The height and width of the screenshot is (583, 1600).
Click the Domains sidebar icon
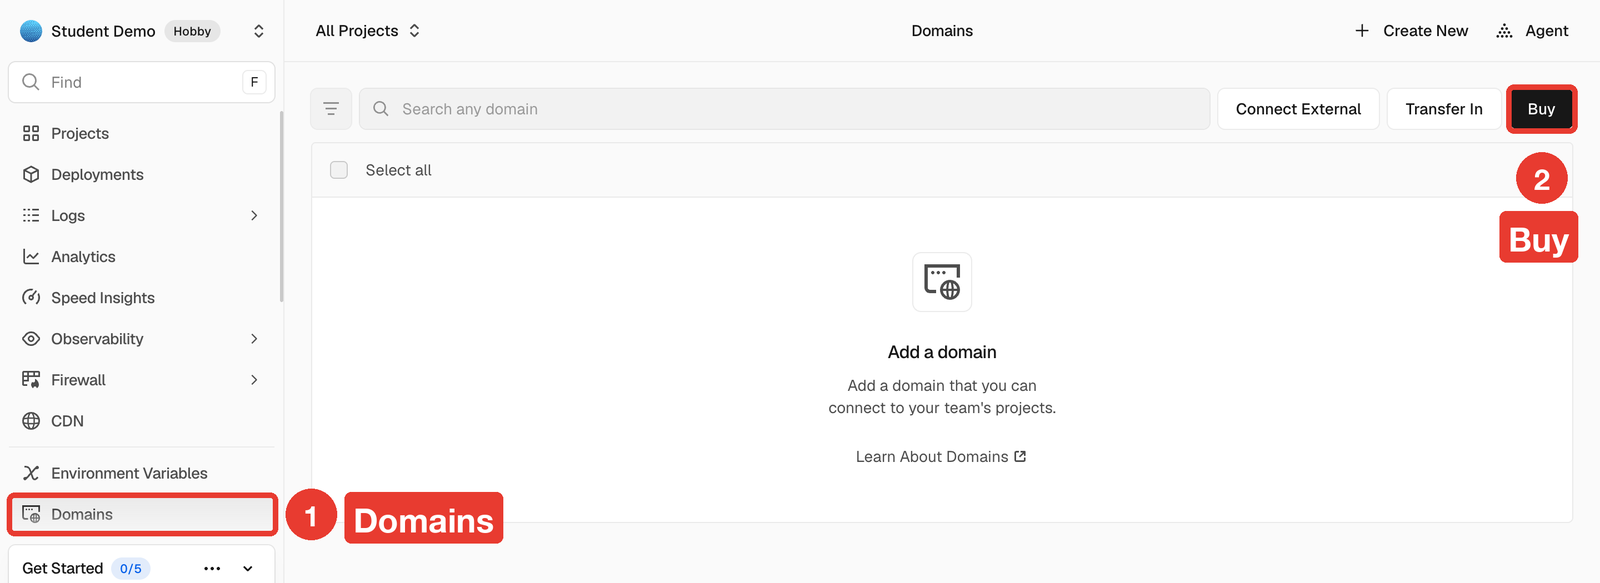pos(31,514)
